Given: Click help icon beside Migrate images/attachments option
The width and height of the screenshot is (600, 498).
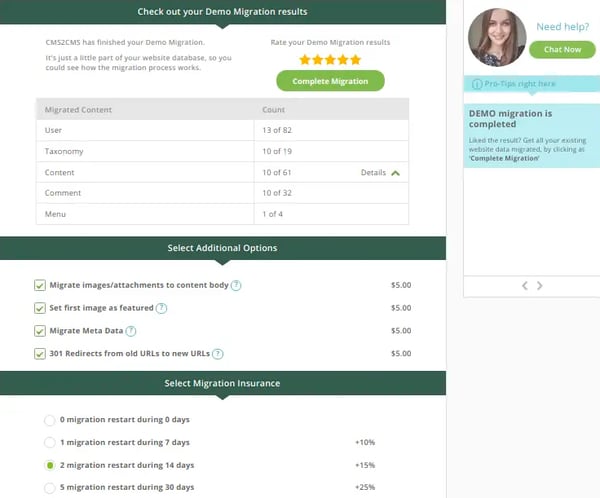Looking at the screenshot, I should [236, 285].
